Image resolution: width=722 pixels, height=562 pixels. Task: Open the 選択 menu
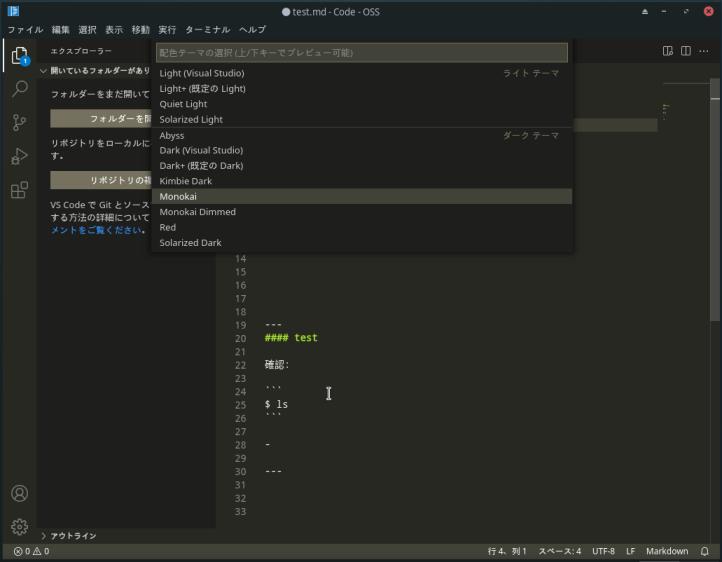tap(87, 30)
